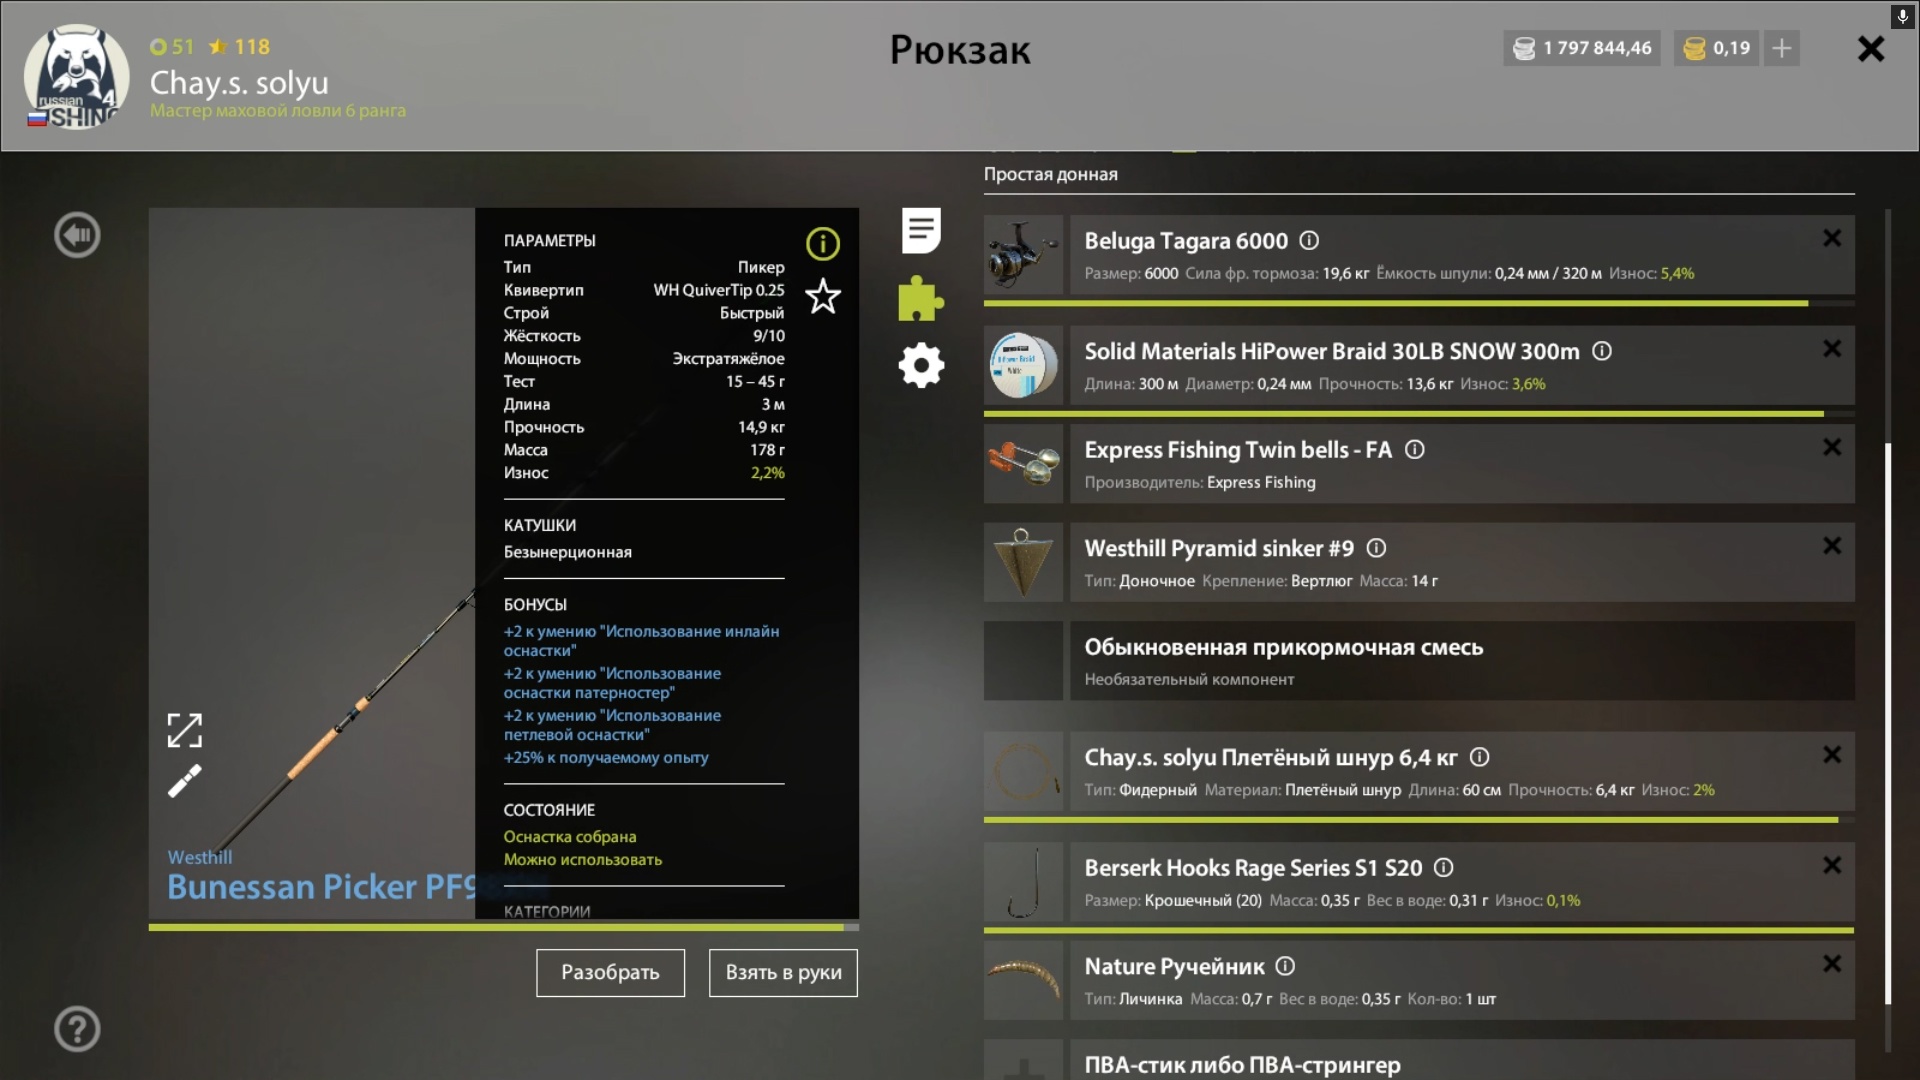The image size is (1920, 1080).
Task: Expand the rod preview with arrows icon
Action: pos(185,730)
